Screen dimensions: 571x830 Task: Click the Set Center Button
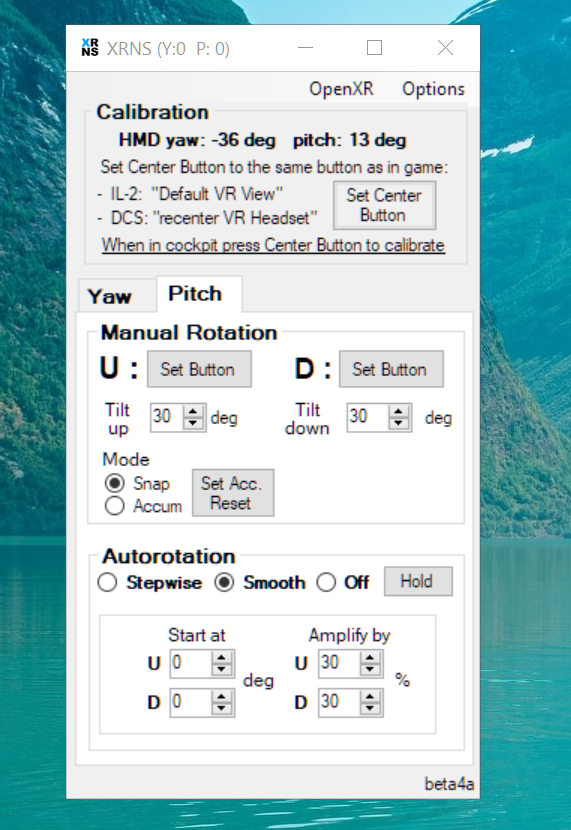384,205
